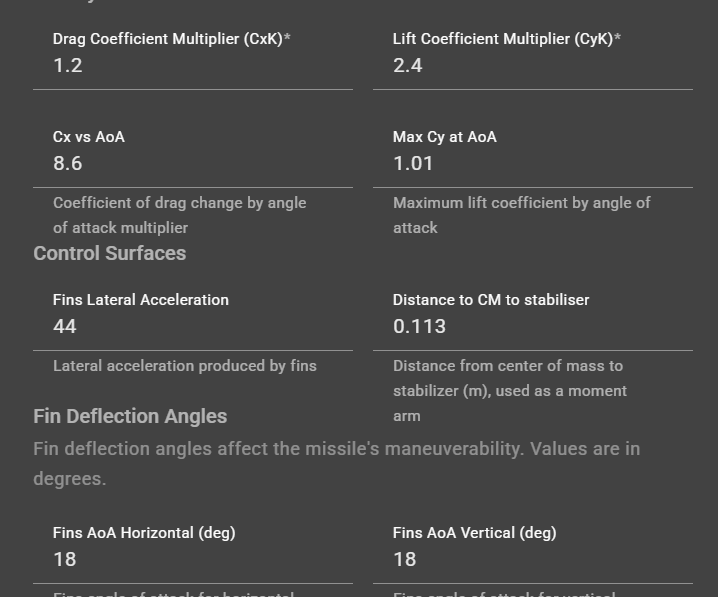Click the moment arm description text
The height and width of the screenshot is (597, 718).
[508, 390]
